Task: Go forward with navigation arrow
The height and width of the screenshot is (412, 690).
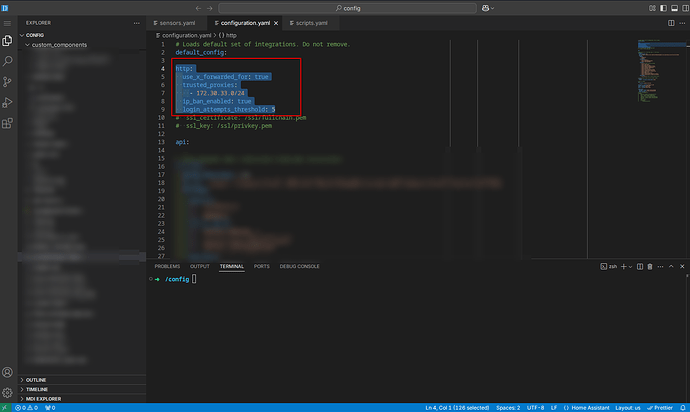Action: point(210,8)
